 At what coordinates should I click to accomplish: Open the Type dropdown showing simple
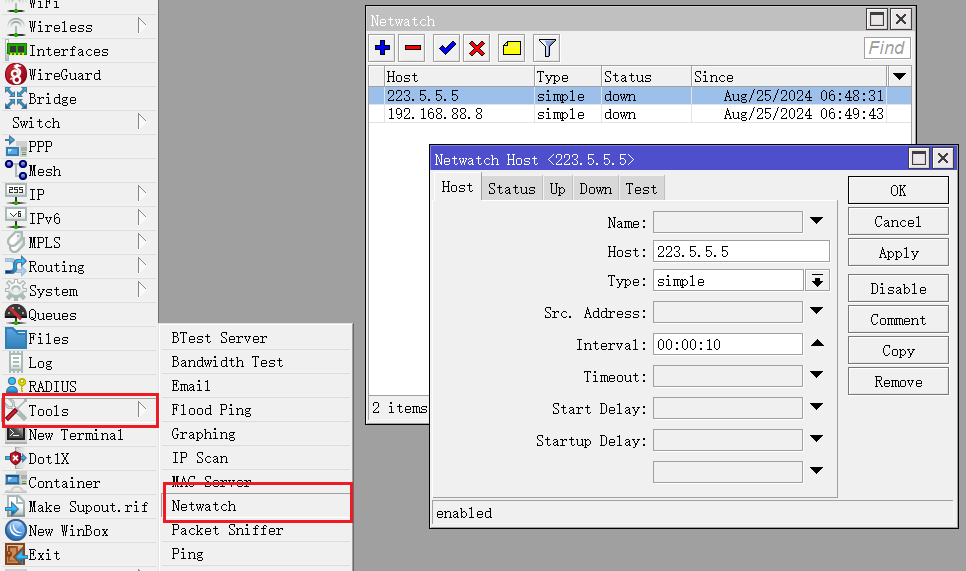click(x=818, y=282)
